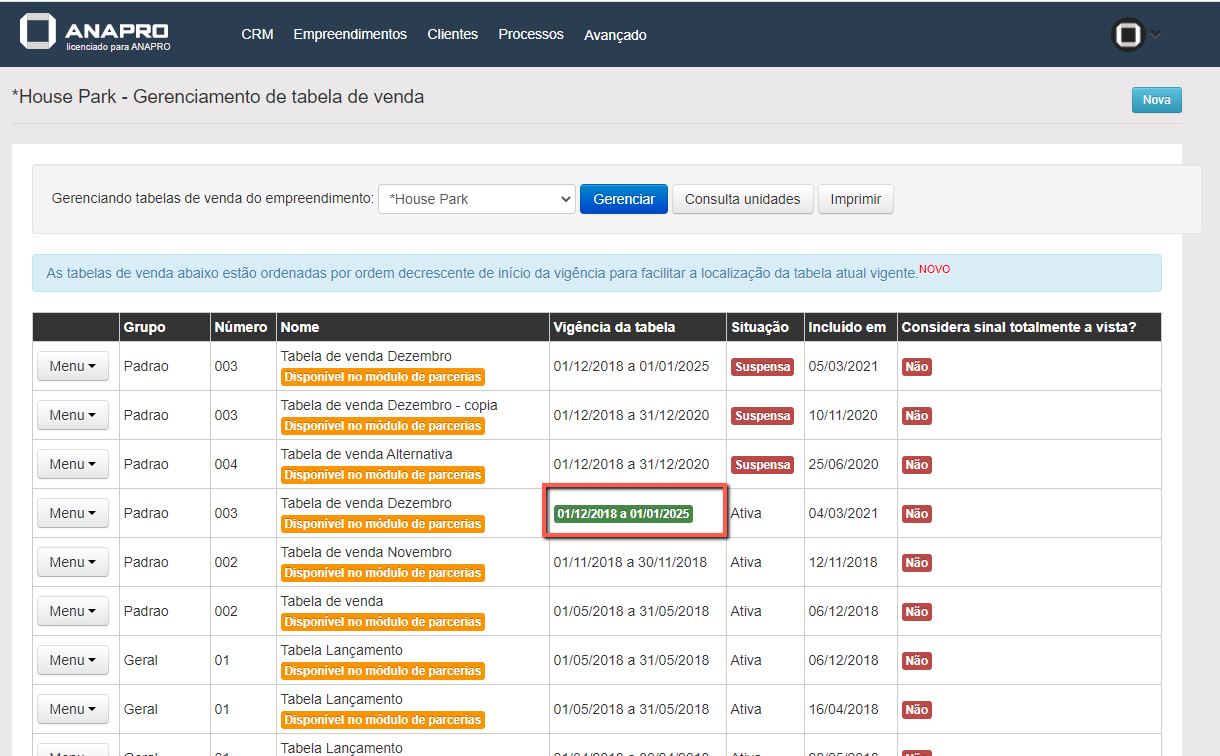Open the user profile avatar menu
Screen dimensions: 1220x756
click(x=1128, y=35)
